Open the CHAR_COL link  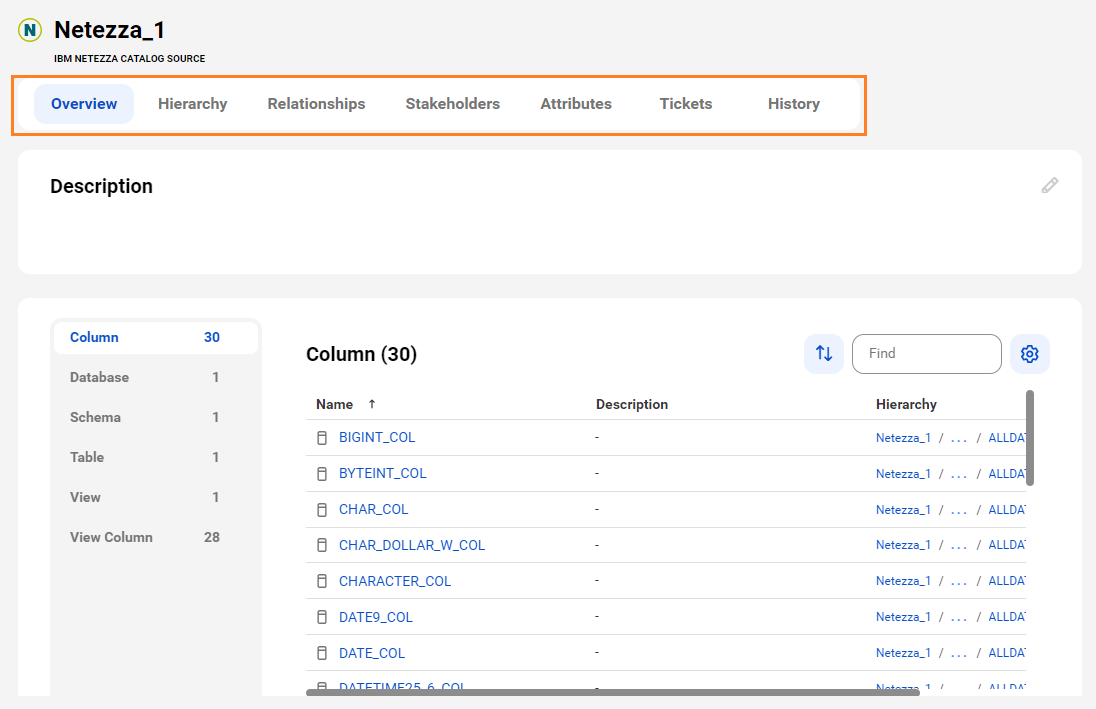[x=373, y=510]
